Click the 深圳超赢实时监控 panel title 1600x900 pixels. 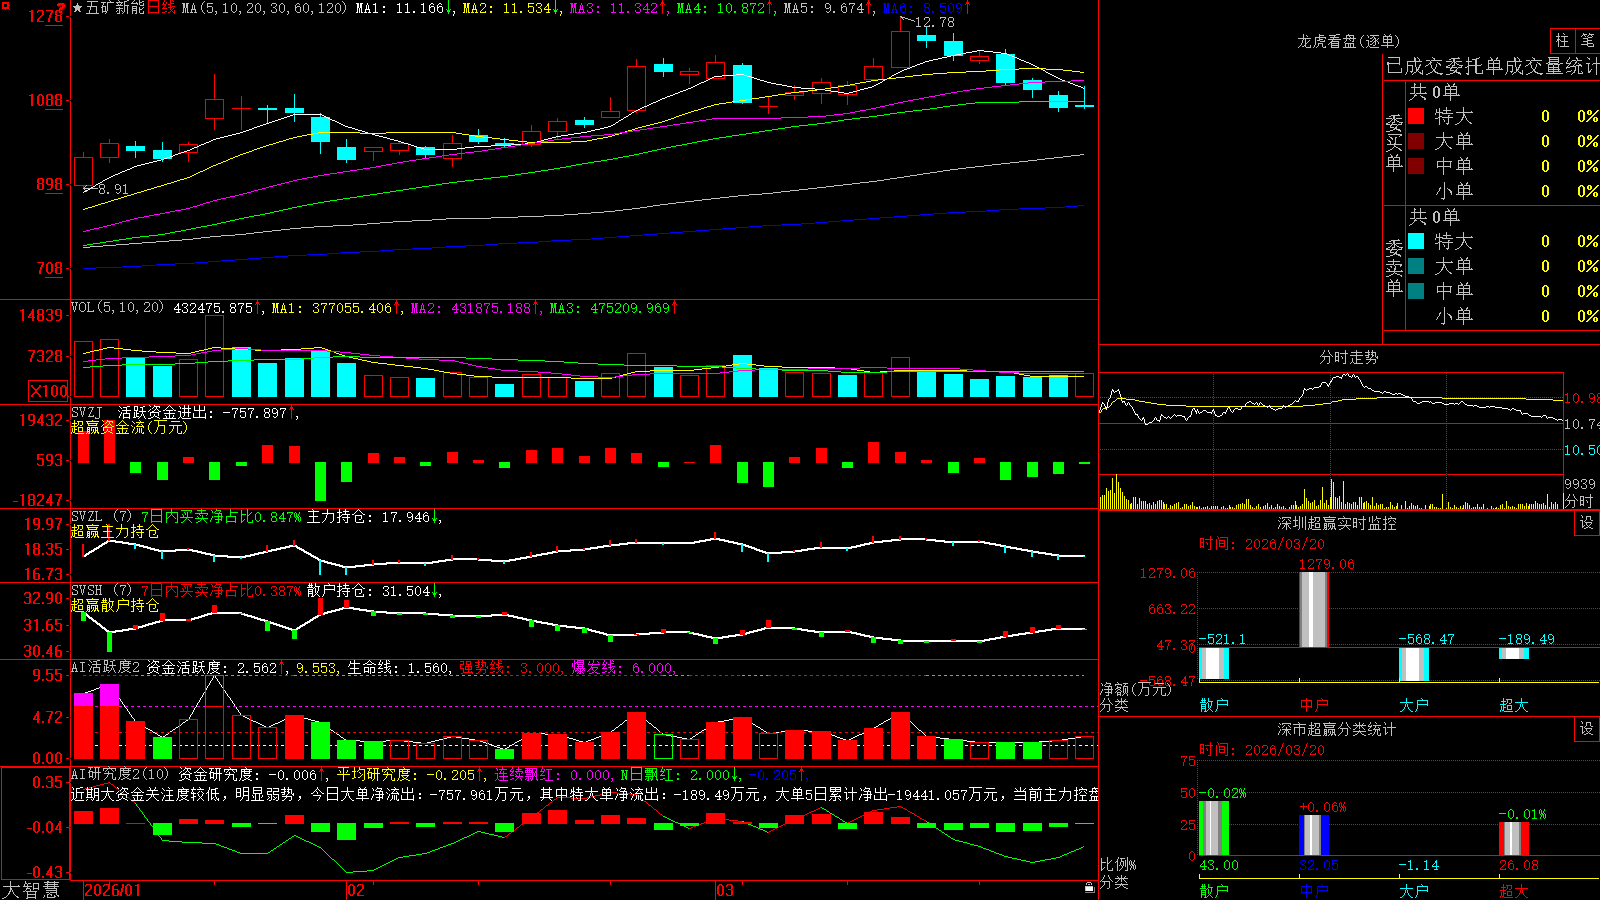(1337, 523)
